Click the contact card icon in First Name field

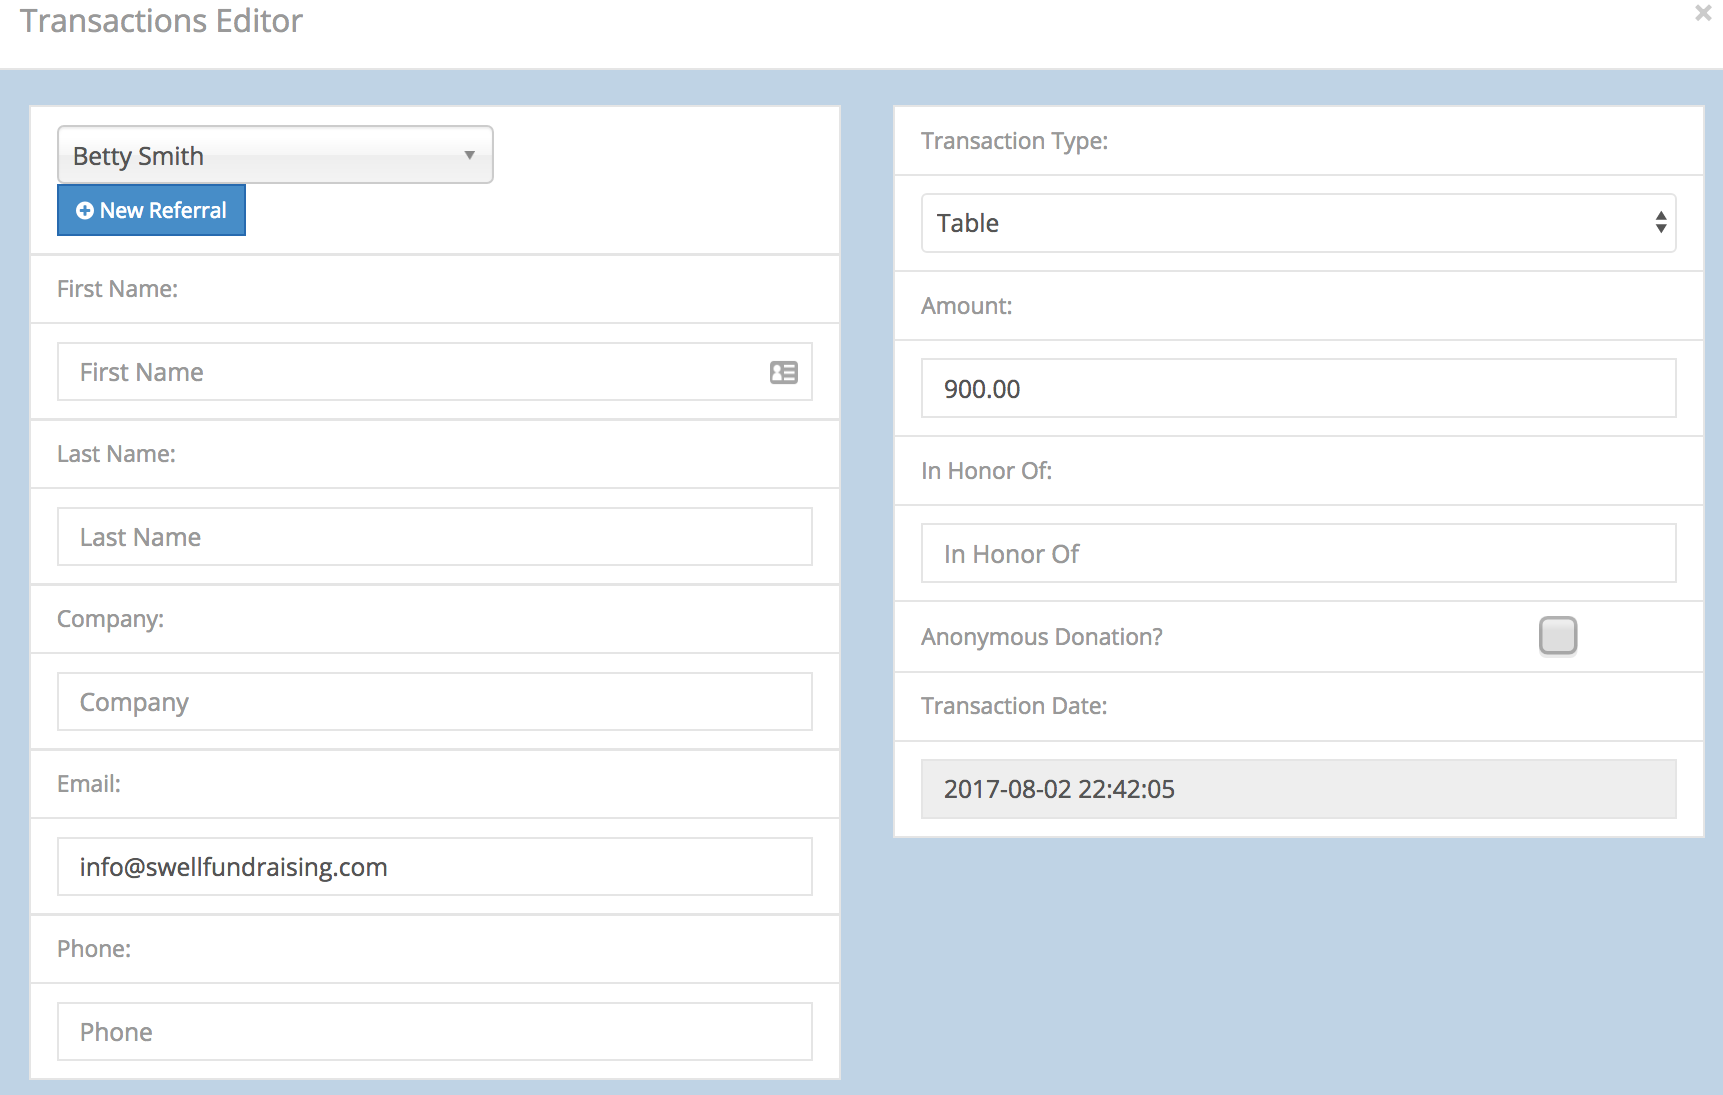[x=783, y=373]
